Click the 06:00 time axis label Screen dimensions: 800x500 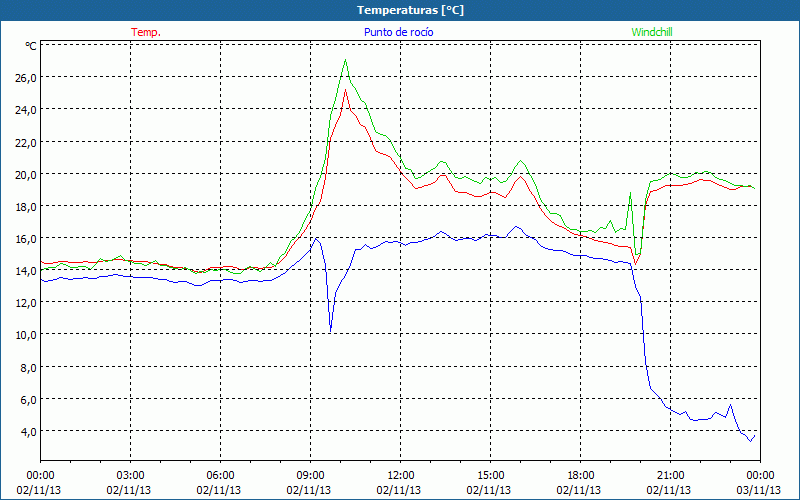(220, 476)
